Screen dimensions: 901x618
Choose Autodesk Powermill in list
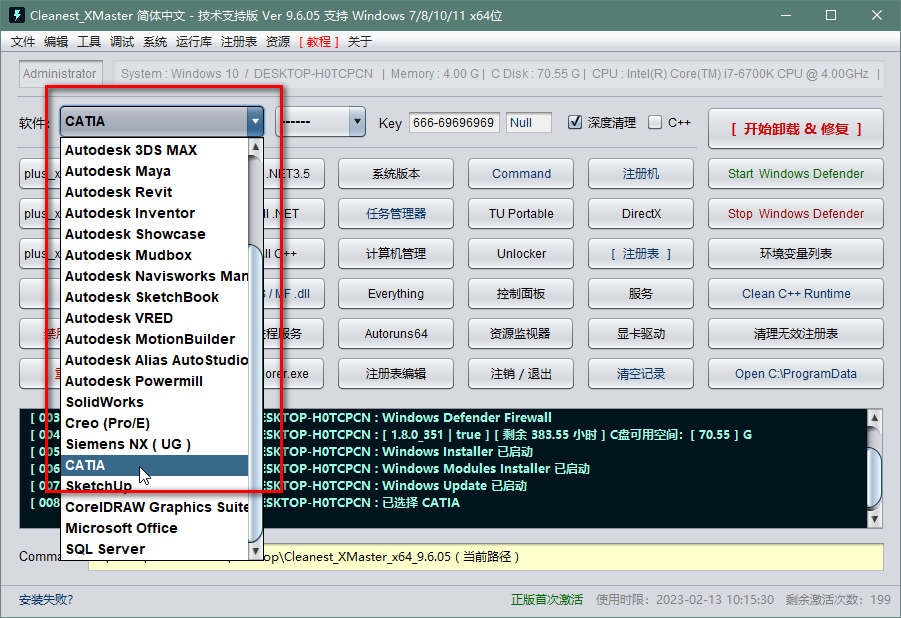[x=155, y=381]
